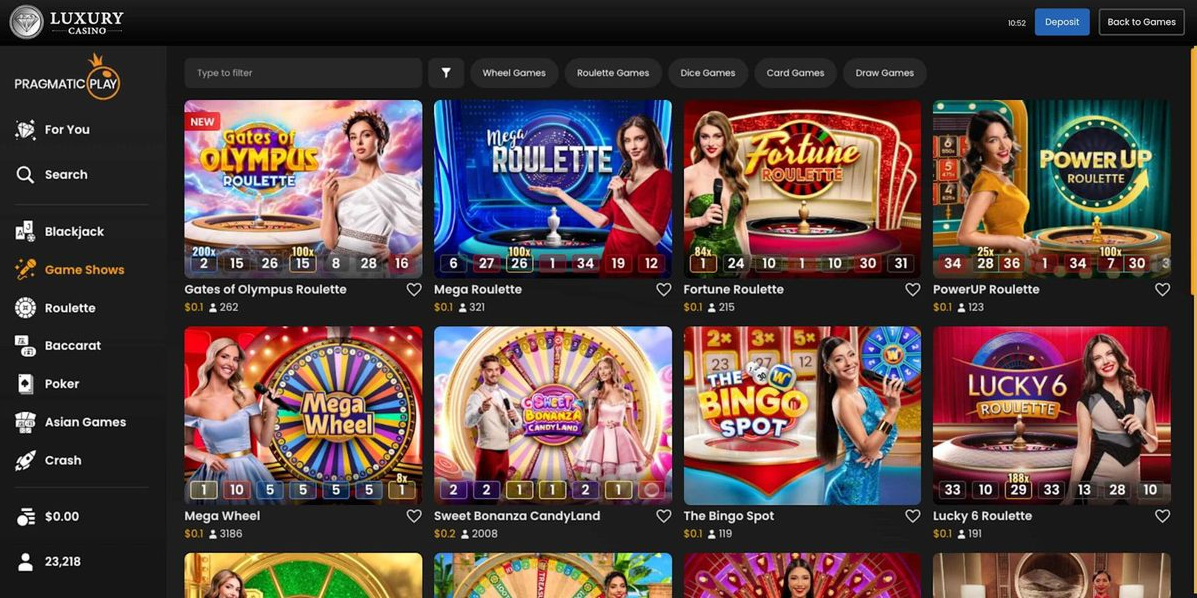Filter by Roulette Games

click(613, 73)
